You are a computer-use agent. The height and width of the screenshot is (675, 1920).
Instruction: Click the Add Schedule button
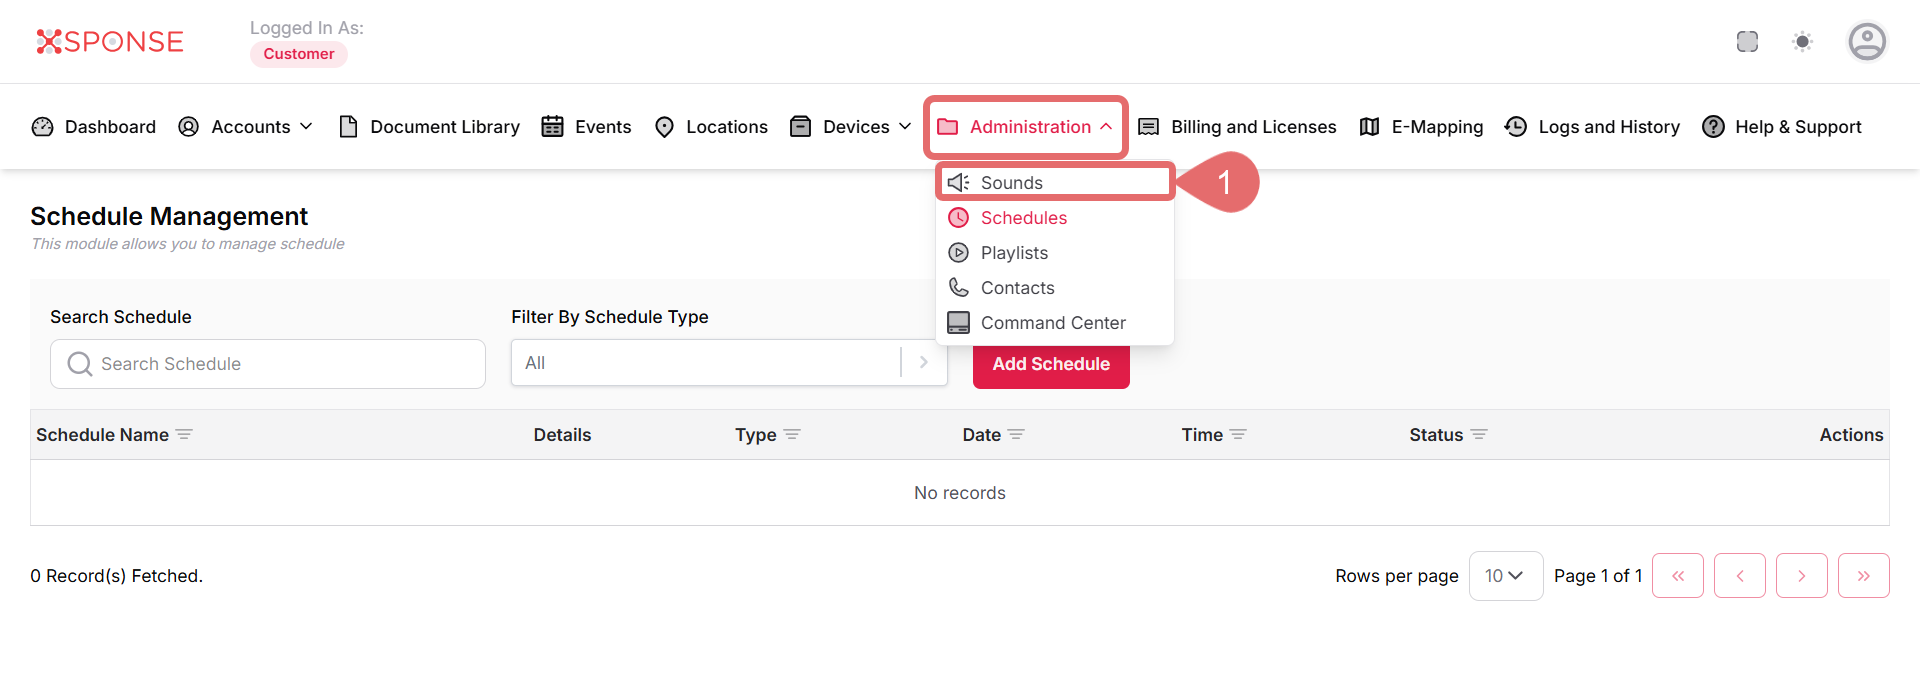(x=1051, y=365)
